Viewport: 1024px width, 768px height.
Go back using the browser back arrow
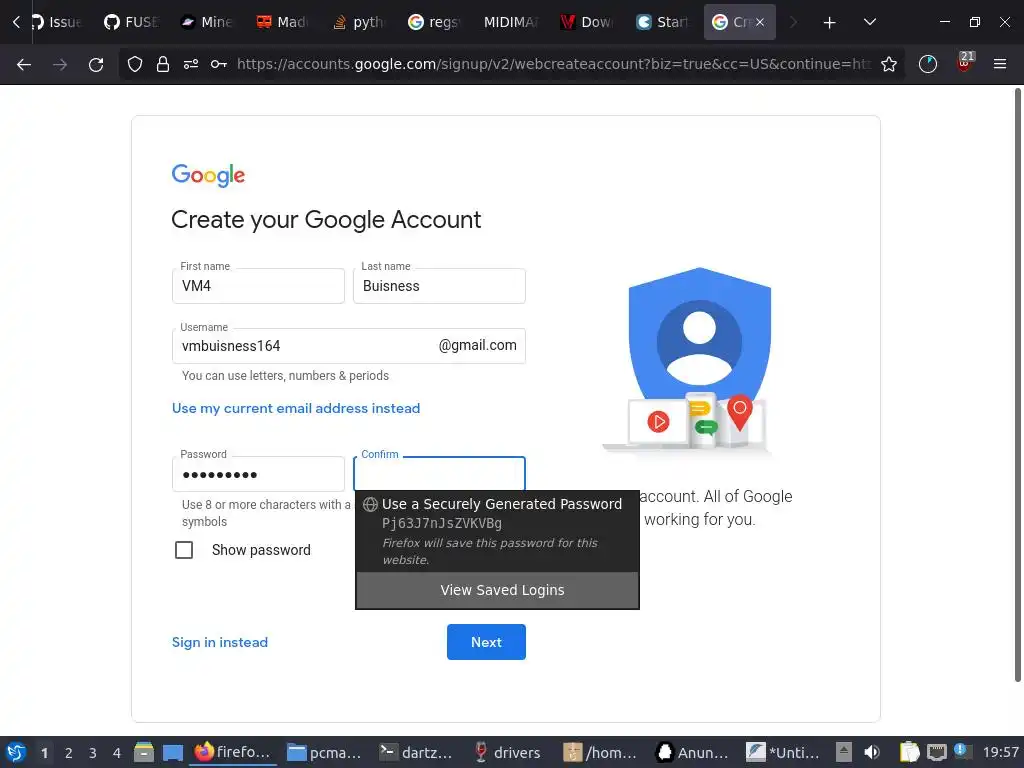click(x=24, y=64)
